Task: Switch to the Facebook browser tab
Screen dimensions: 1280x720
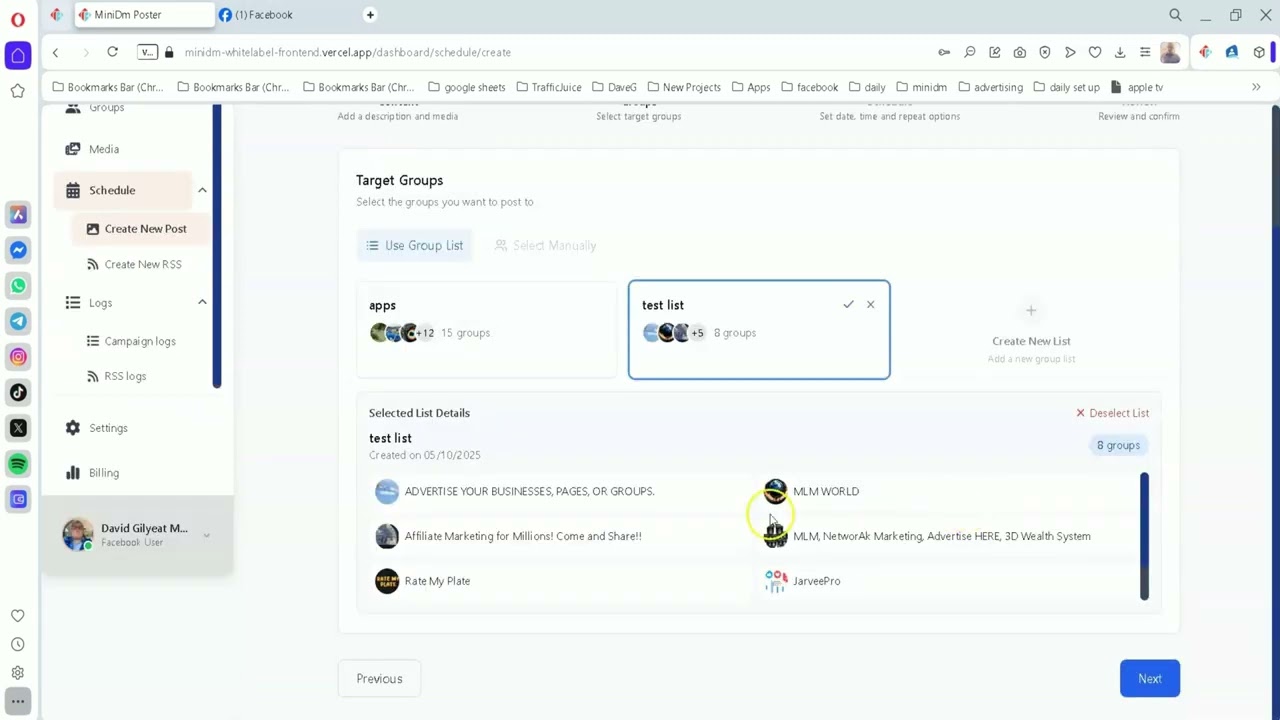Action: [x=263, y=15]
